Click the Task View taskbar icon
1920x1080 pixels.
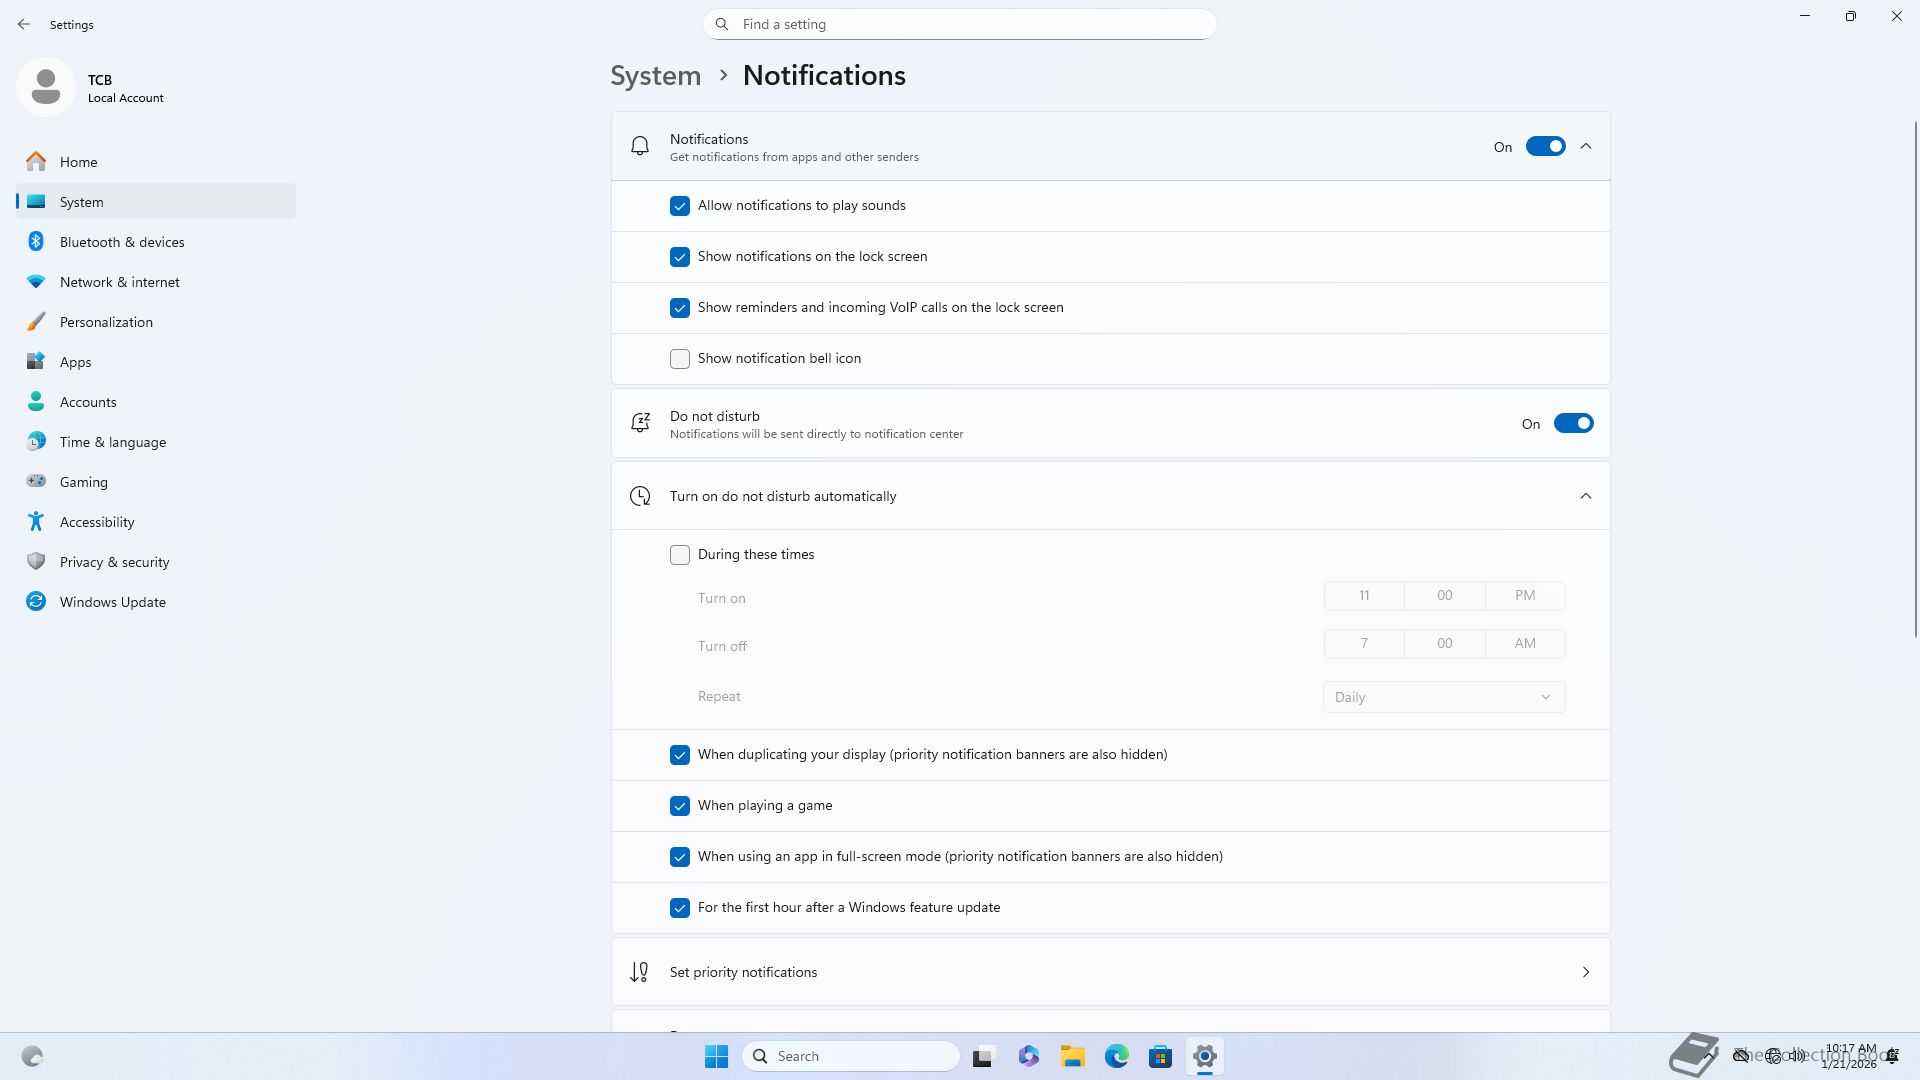coord(984,1056)
